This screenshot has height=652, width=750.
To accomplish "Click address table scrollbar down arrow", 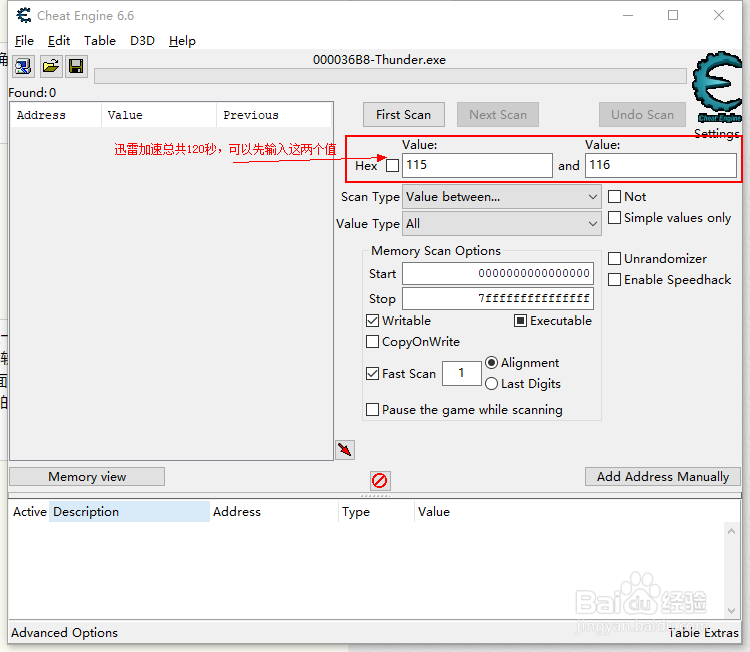I will [x=731, y=611].
